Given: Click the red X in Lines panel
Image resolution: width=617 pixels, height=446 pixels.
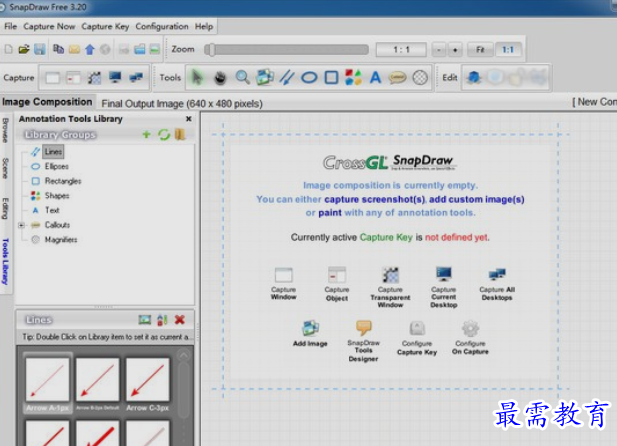Looking at the screenshot, I should (x=180, y=320).
